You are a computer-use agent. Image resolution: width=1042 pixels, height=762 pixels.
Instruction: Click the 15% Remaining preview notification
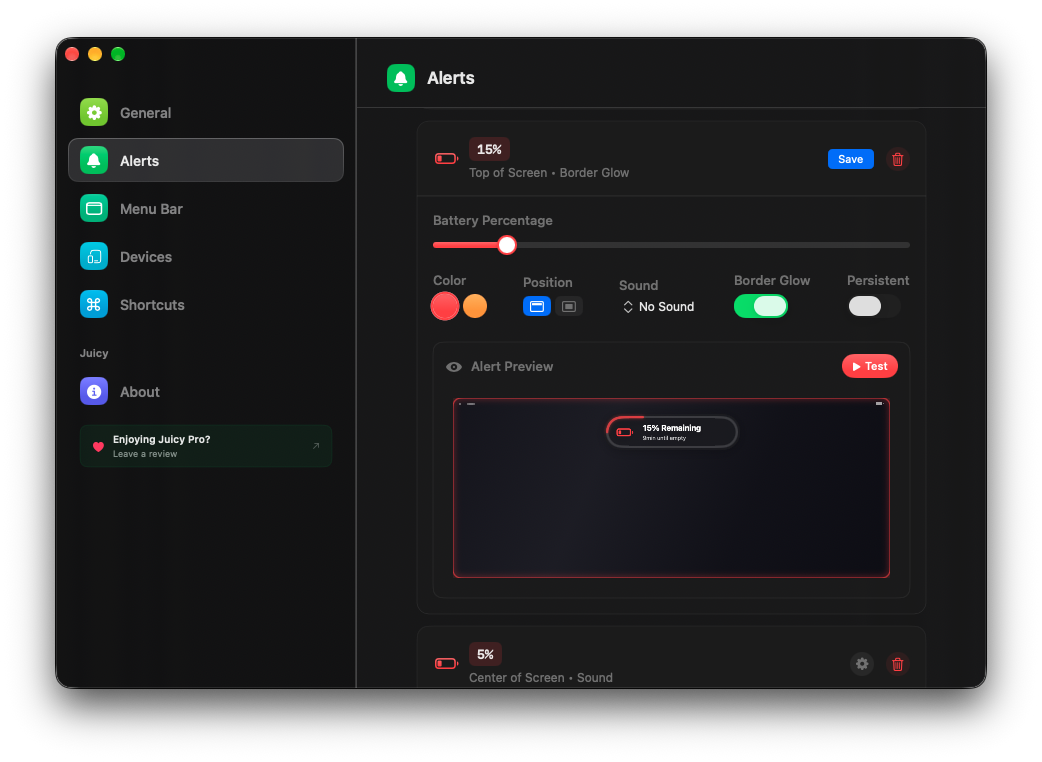click(672, 432)
